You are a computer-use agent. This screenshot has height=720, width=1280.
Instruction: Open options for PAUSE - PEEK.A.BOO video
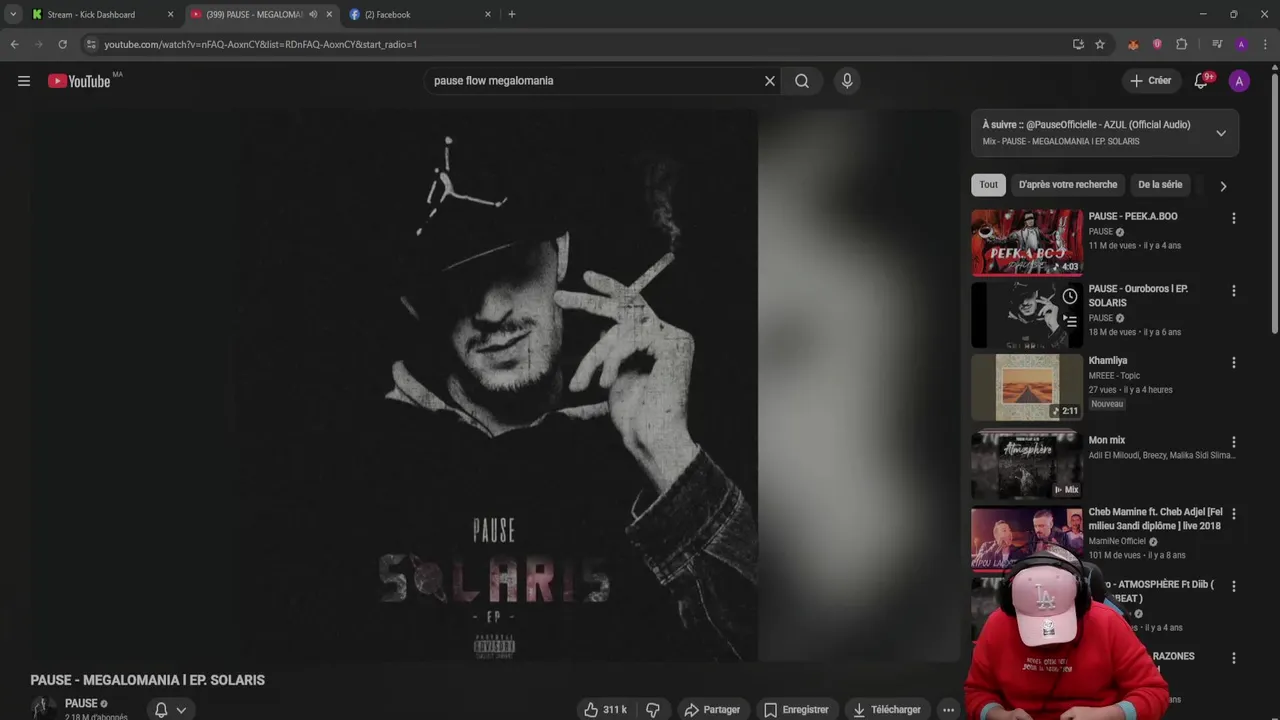1234,218
